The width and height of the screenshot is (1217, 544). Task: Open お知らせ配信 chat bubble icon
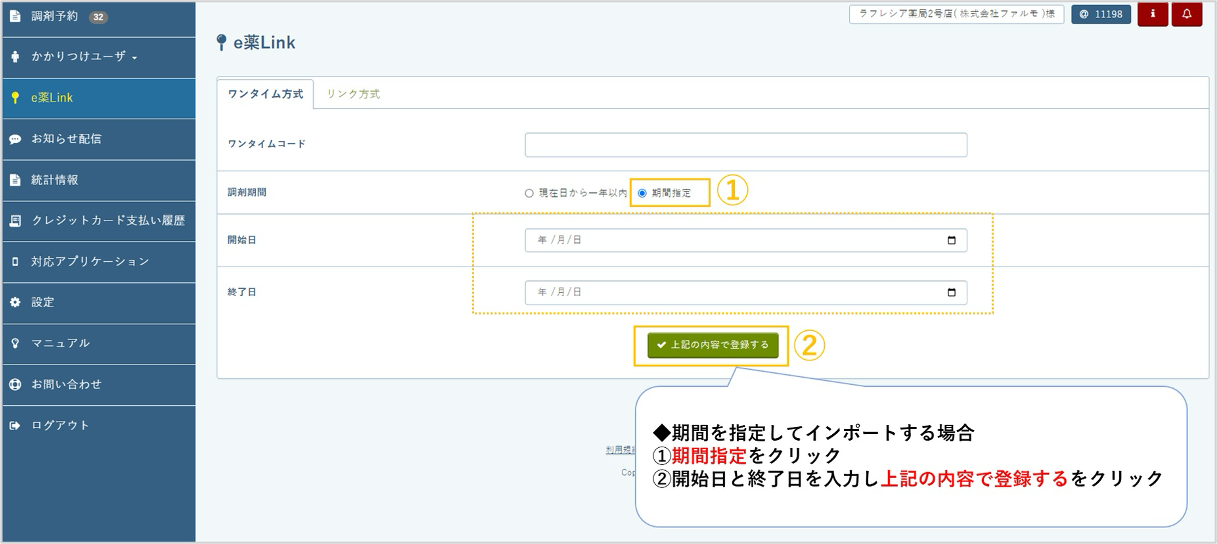point(15,139)
